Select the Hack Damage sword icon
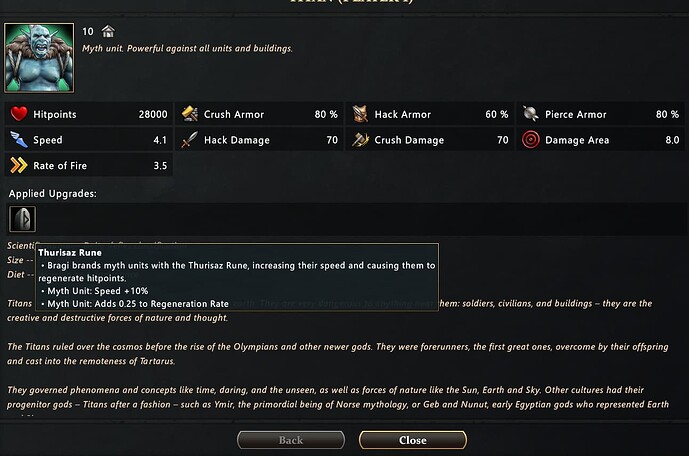Screen dimensions: 689x456 pyautogui.click(x=190, y=140)
